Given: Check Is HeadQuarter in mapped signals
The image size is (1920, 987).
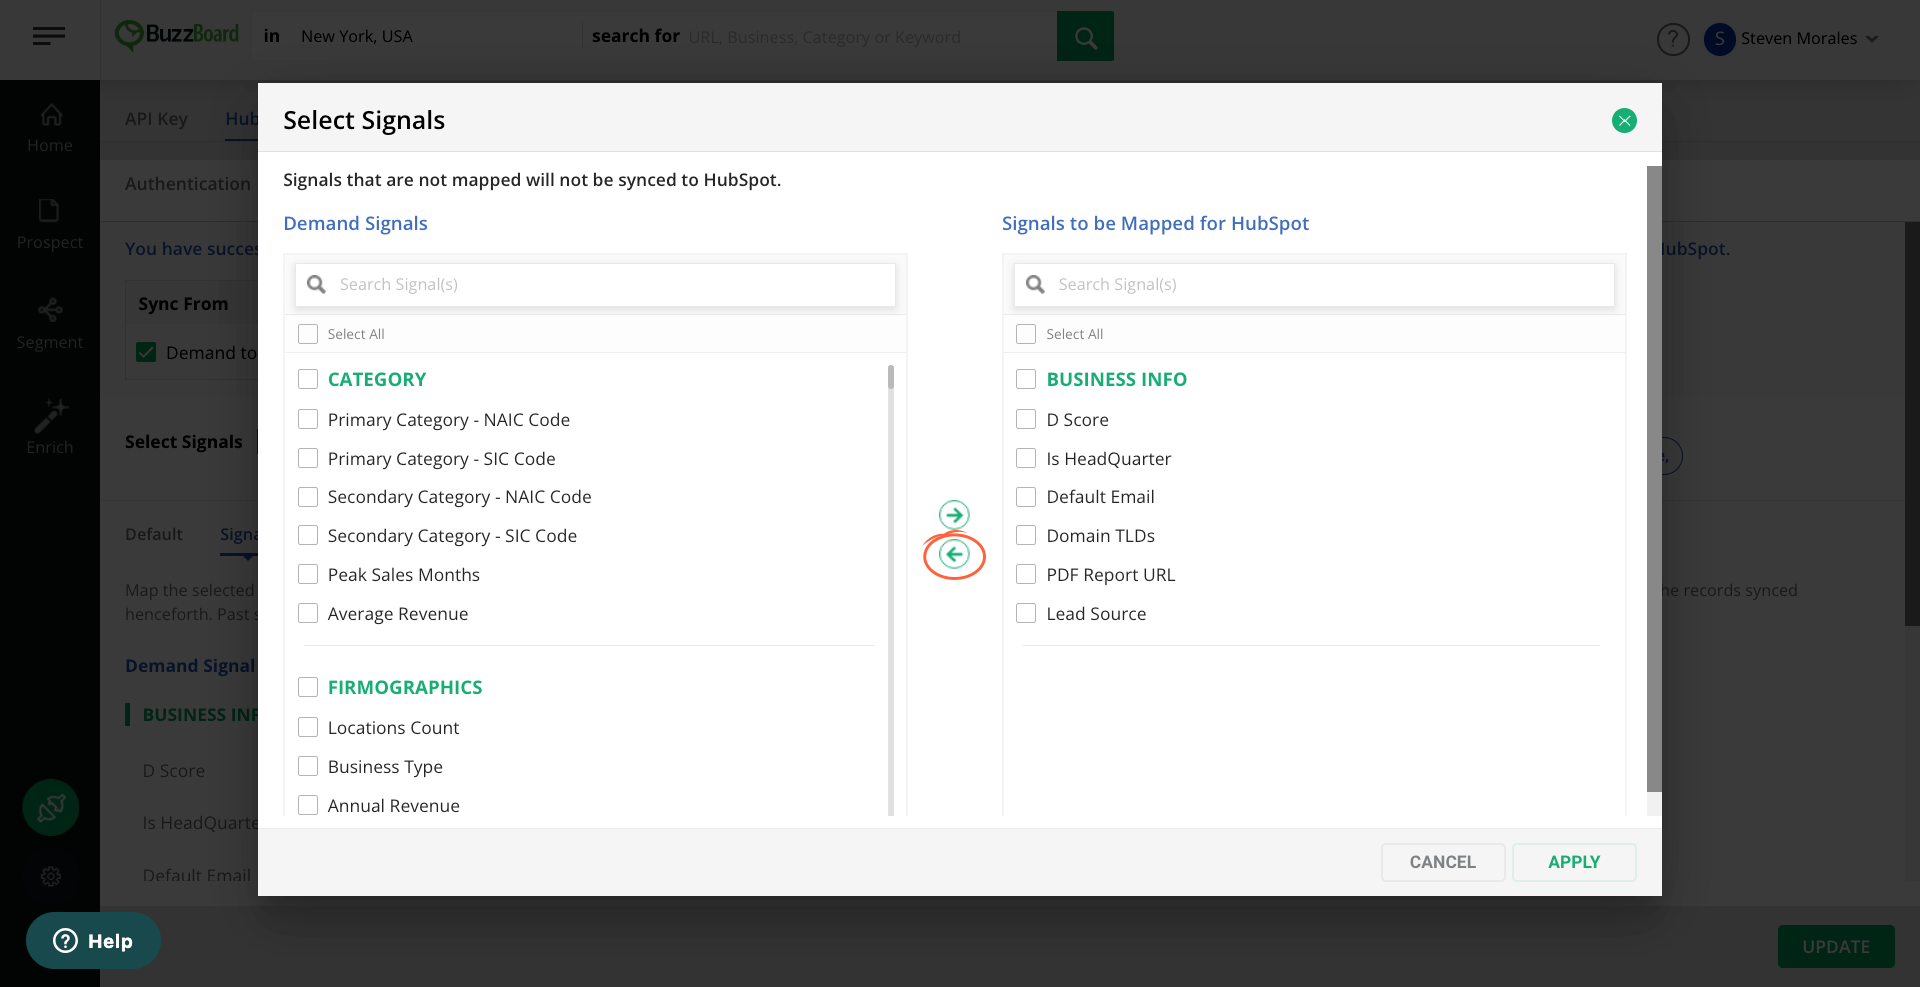Looking at the screenshot, I should [1026, 458].
